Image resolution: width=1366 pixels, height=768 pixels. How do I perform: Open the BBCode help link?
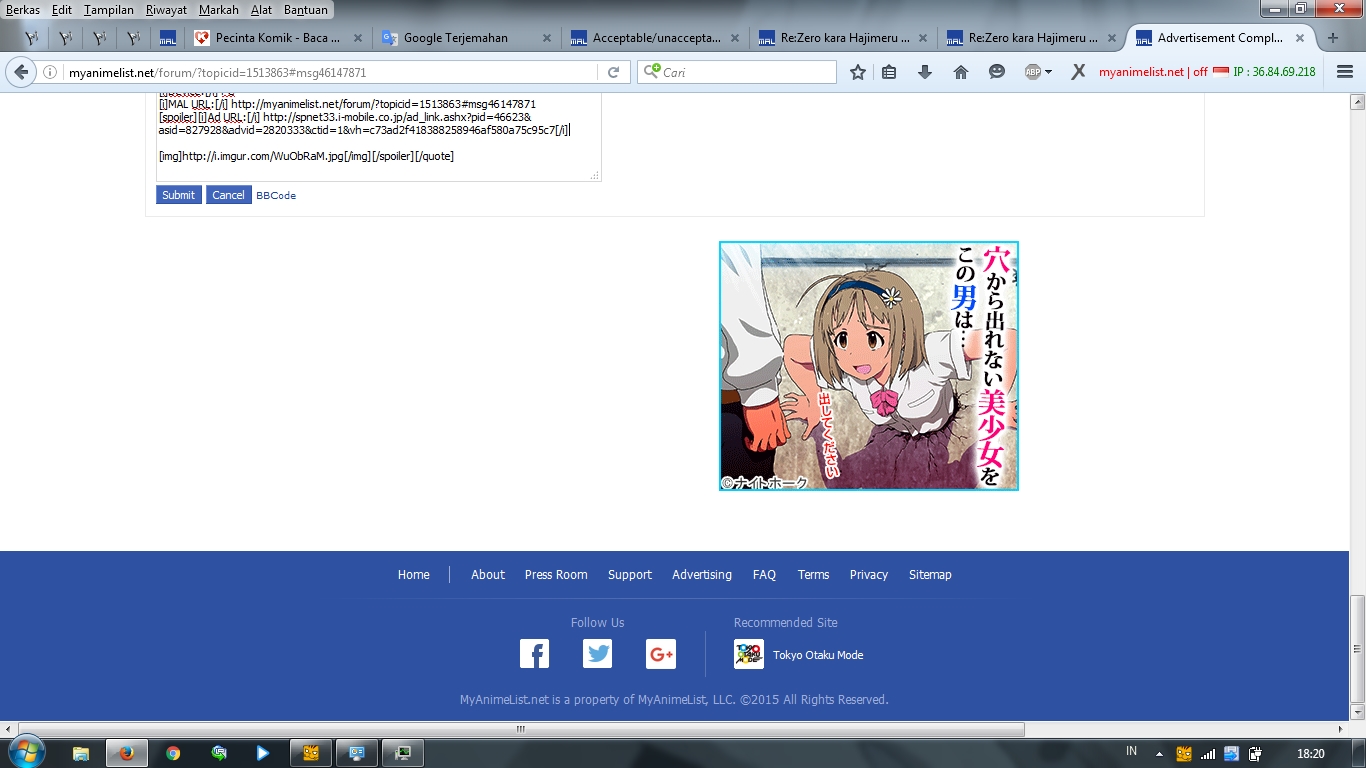276,195
